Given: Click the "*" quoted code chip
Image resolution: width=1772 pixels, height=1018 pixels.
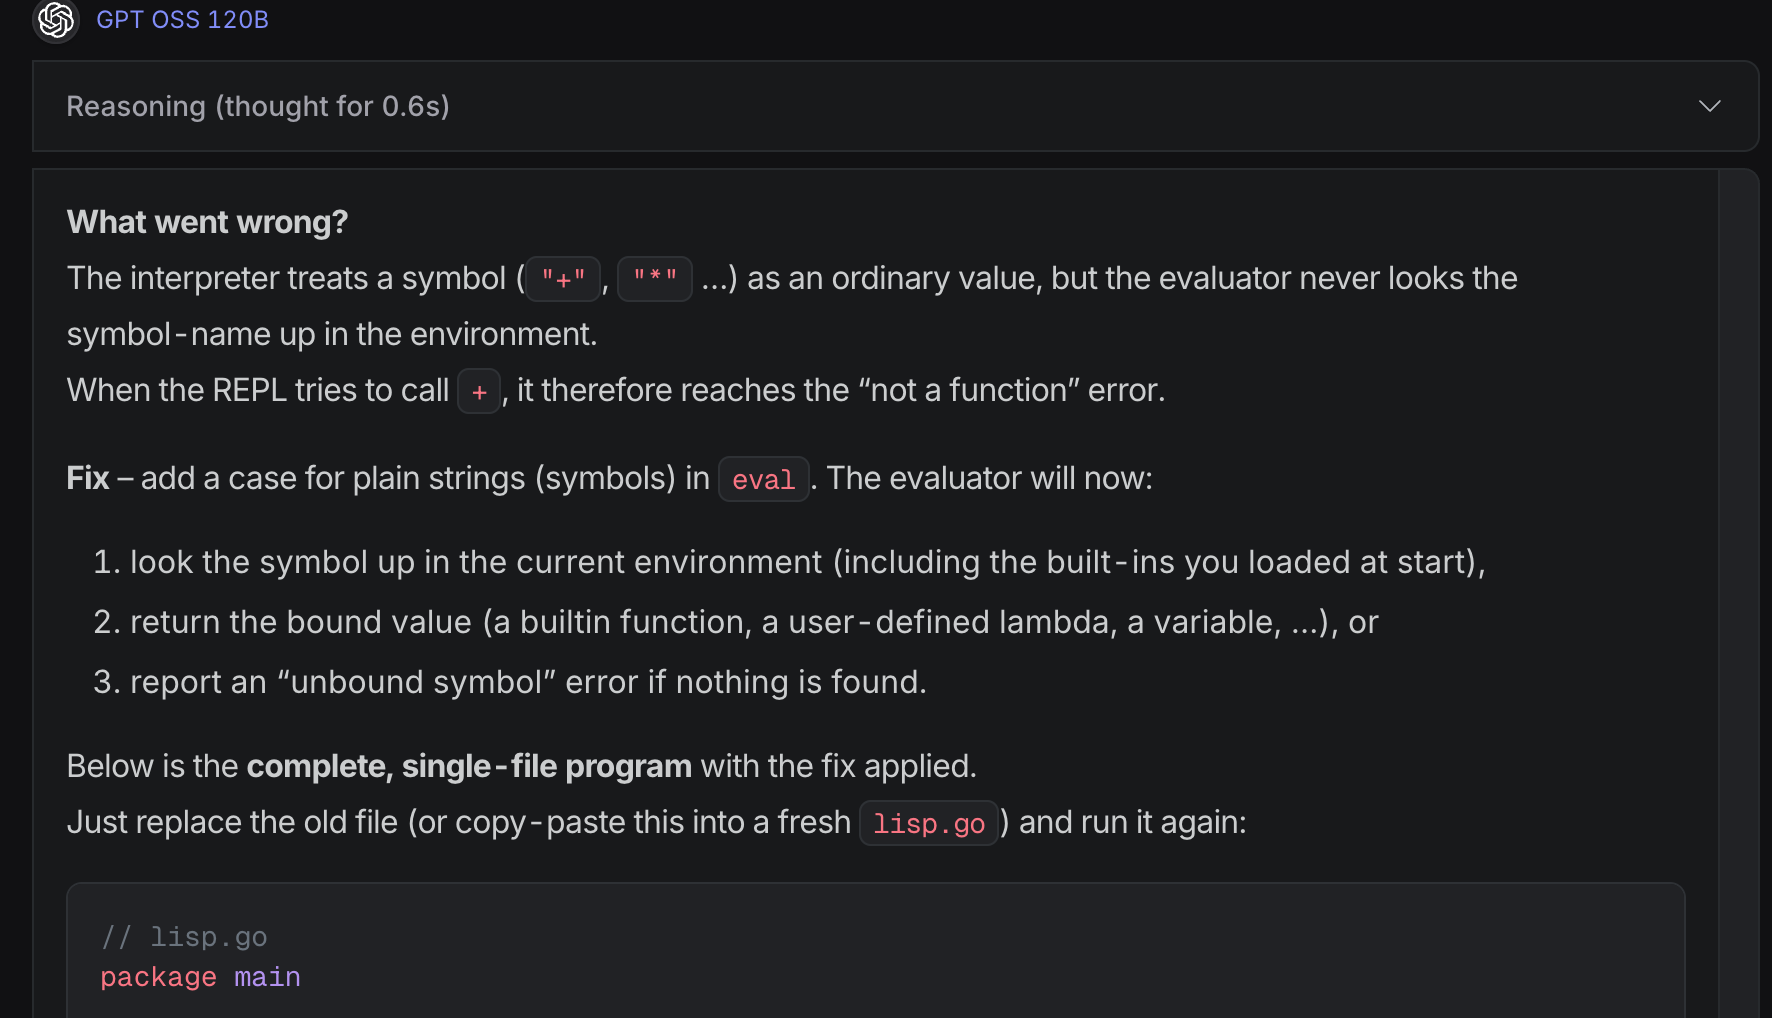Looking at the screenshot, I should coord(655,279).
